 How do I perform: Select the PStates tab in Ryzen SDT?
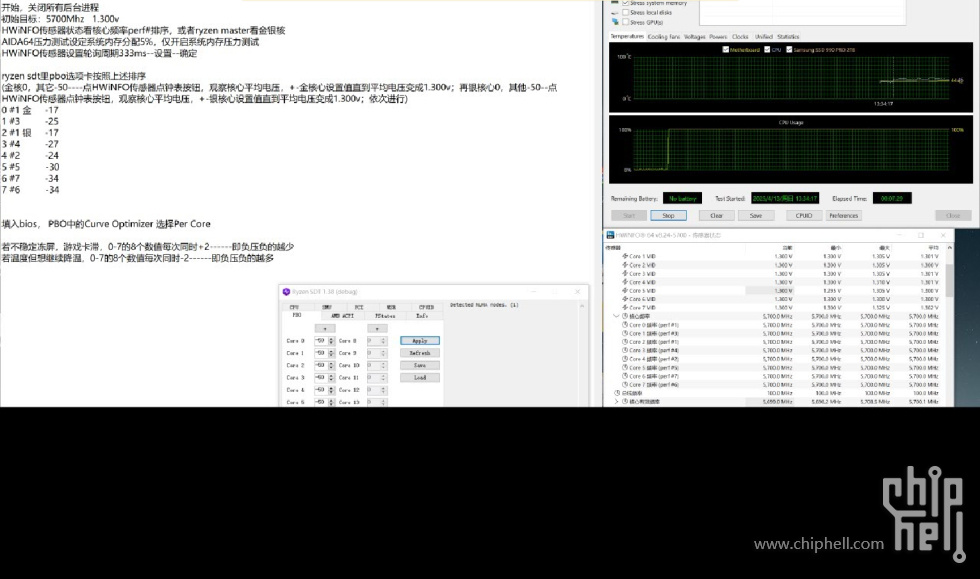coord(385,316)
